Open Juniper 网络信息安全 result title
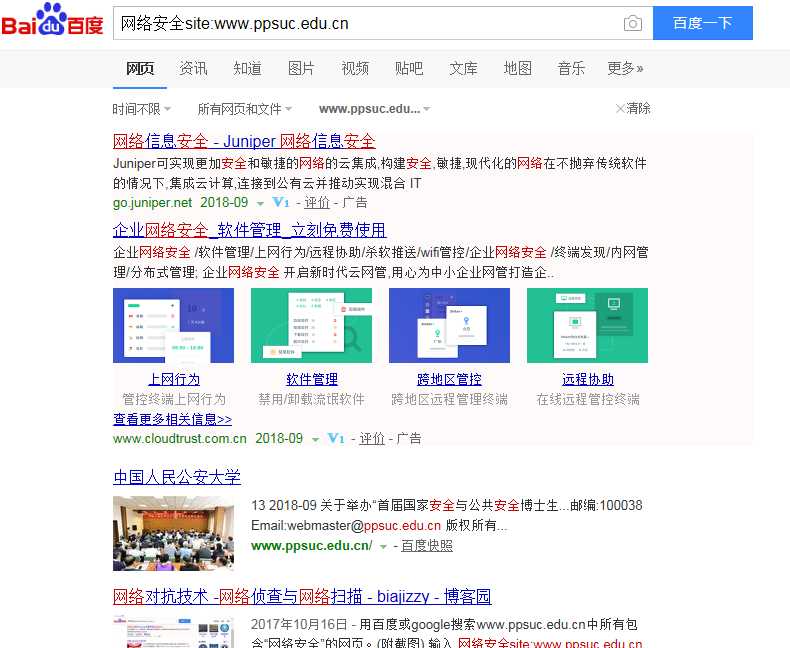 (244, 142)
